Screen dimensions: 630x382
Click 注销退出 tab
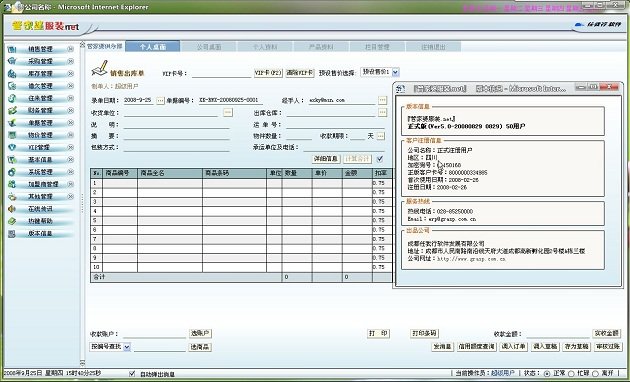(x=433, y=47)
